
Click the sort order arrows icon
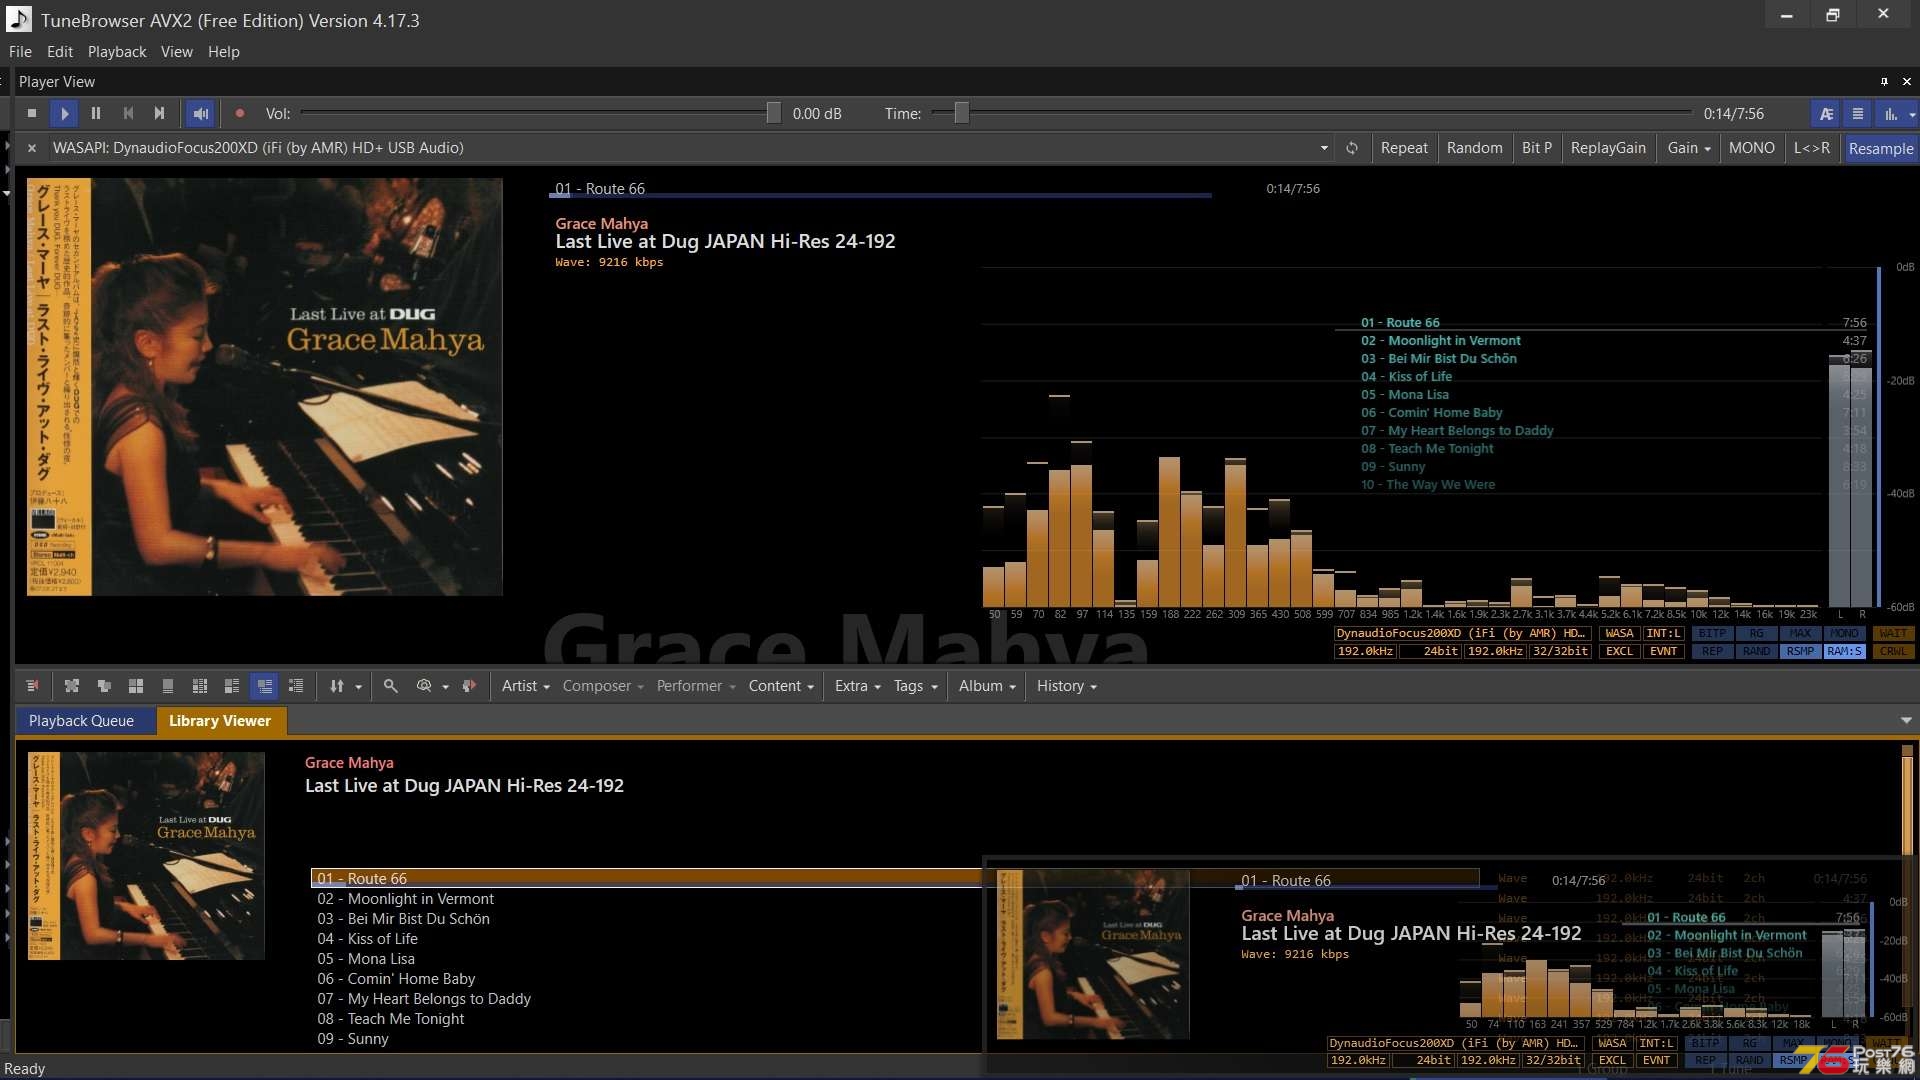pos(337,686)
